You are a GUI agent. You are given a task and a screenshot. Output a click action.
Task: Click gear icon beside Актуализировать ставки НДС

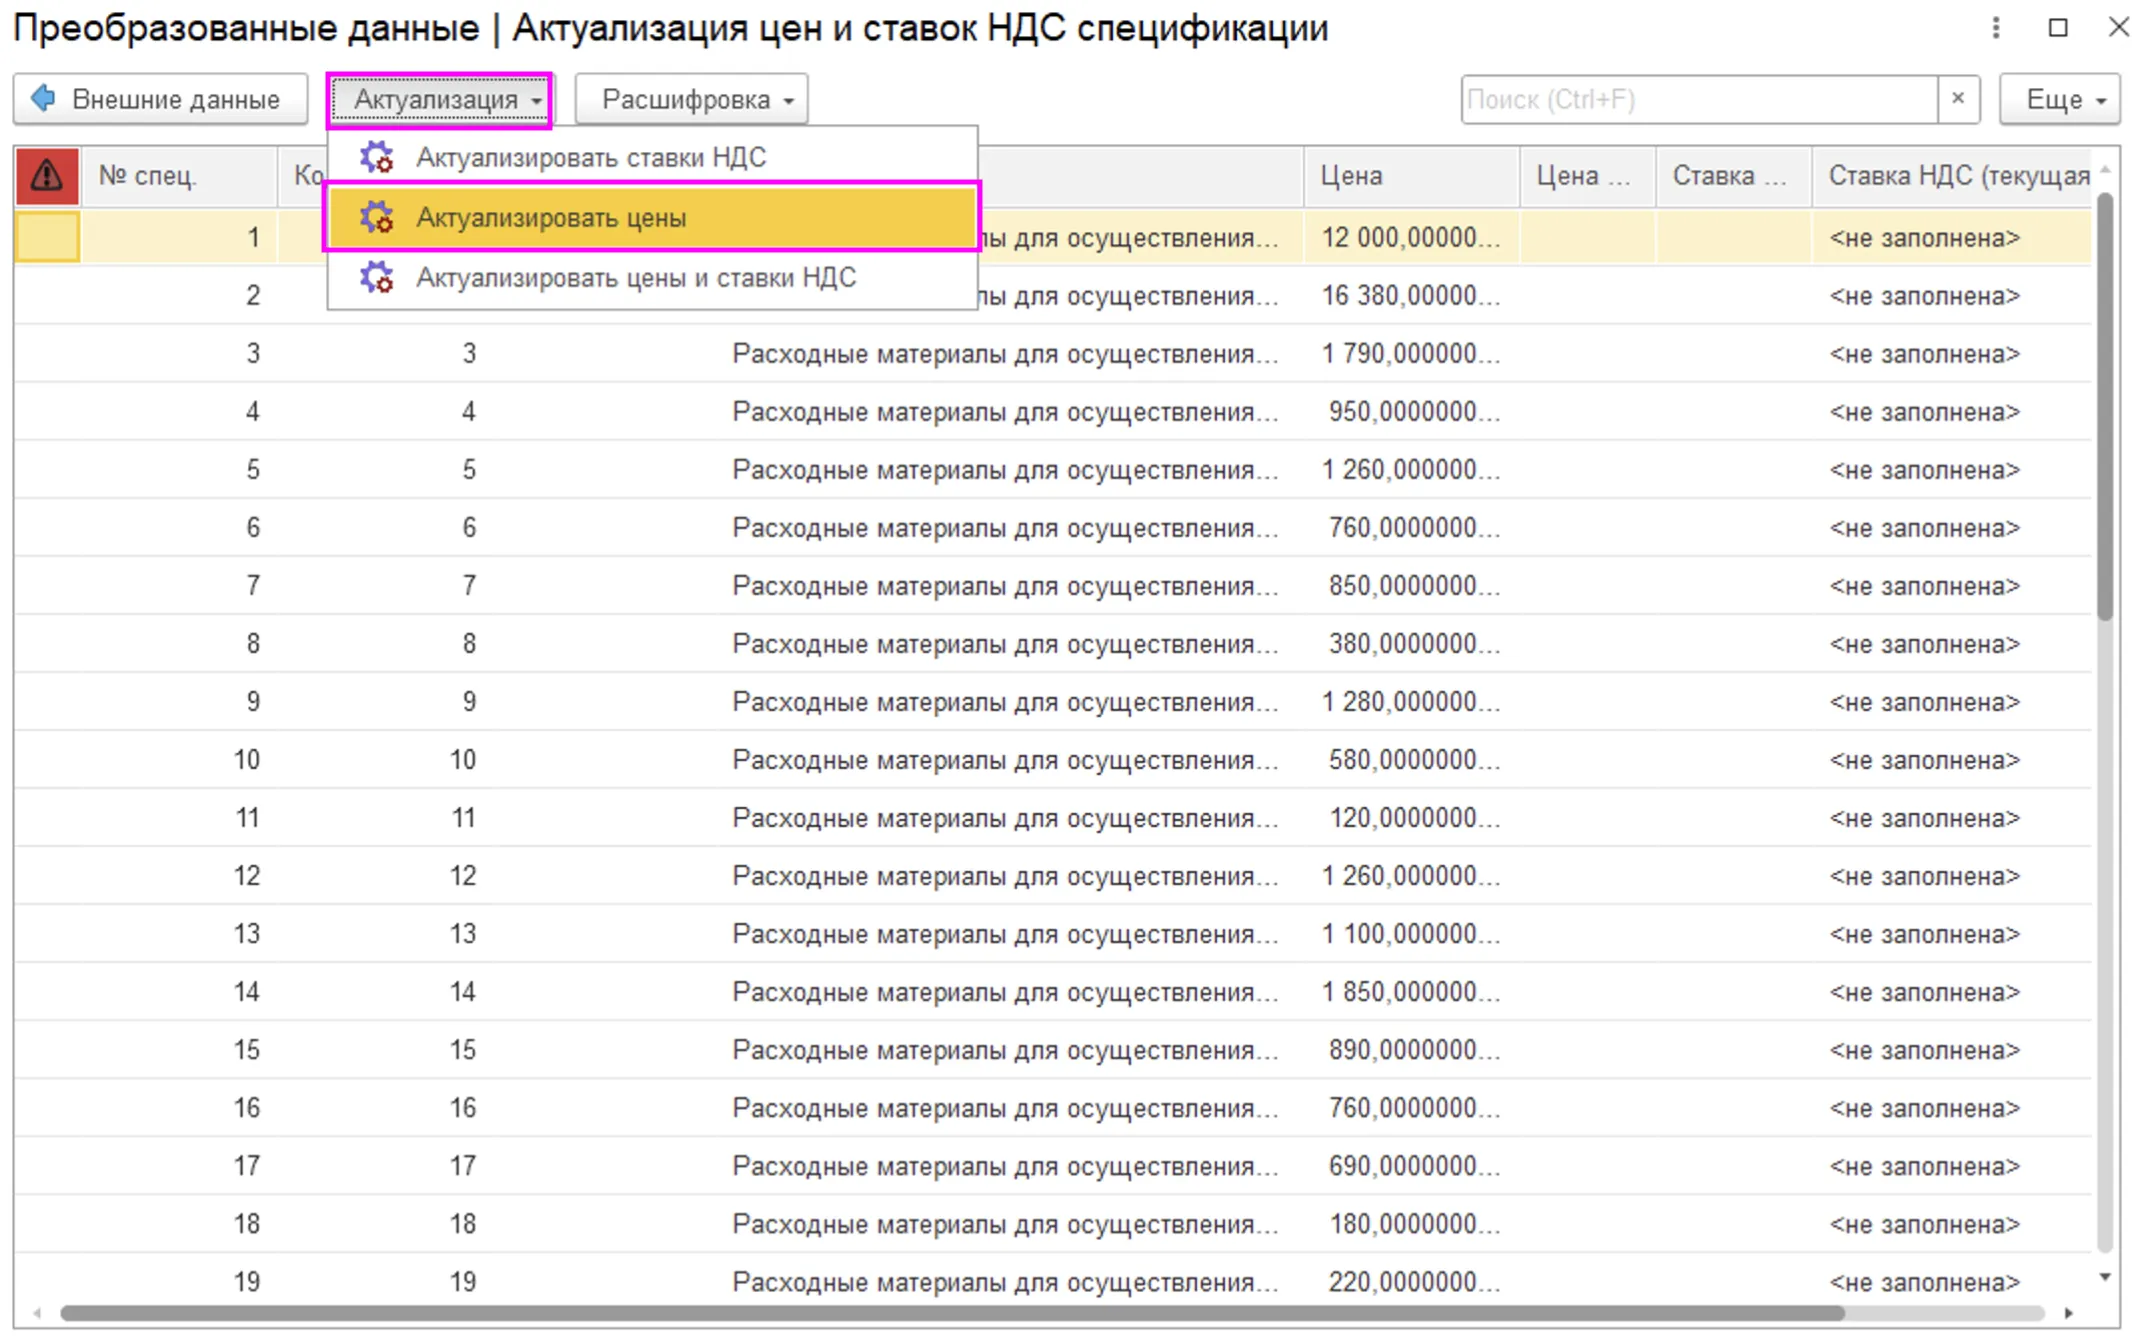click(x=377, y=157)
